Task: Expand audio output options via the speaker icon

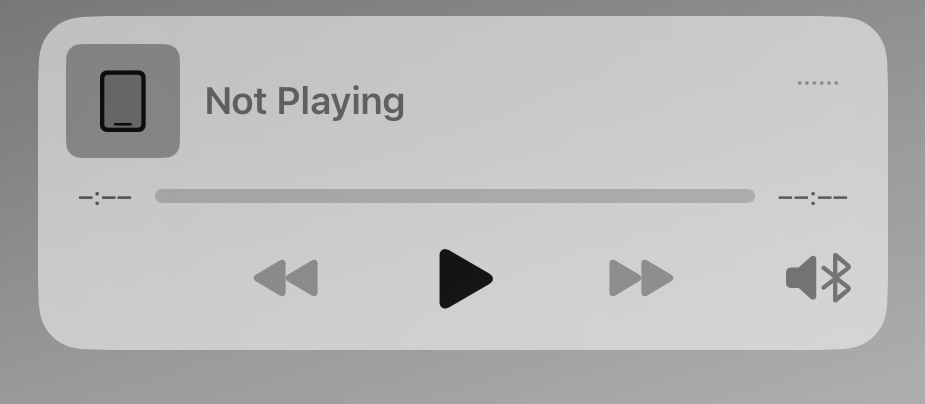Action: (x=819, y=278)
